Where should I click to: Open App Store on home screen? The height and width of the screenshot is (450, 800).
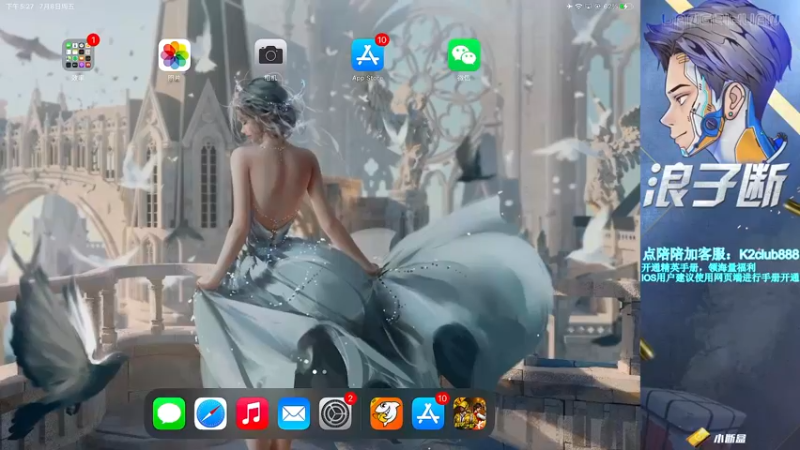(367, 55)
